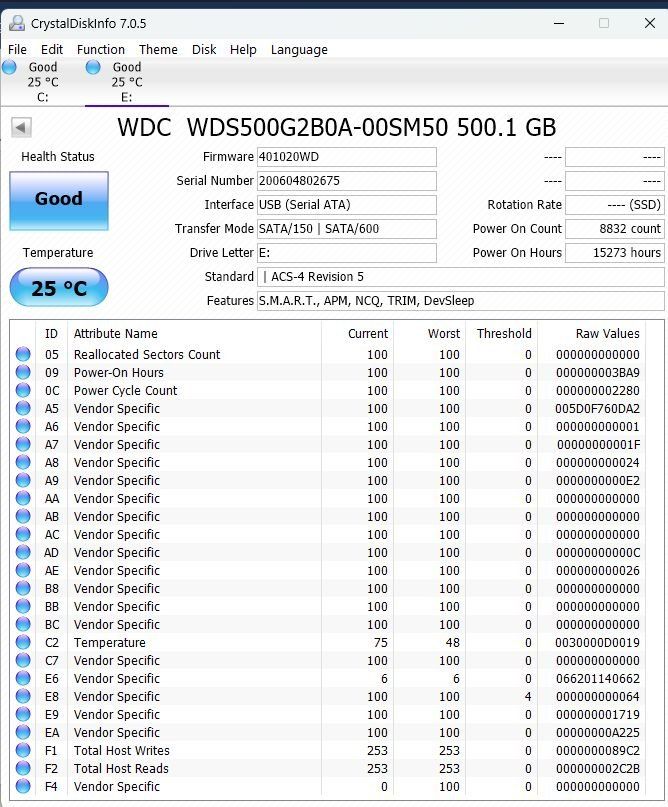
Task: Click the Good health status button
Action: click(x=59, y=201)
